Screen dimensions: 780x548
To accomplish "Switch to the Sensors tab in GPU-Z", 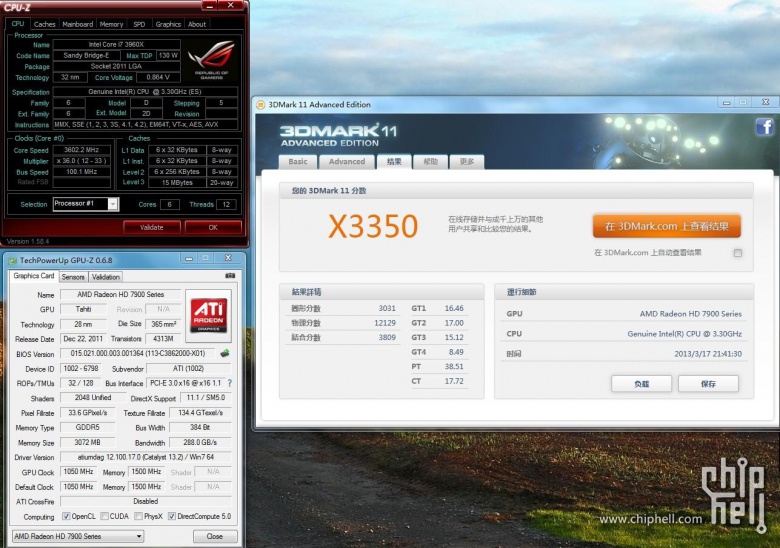I will 73,277.
